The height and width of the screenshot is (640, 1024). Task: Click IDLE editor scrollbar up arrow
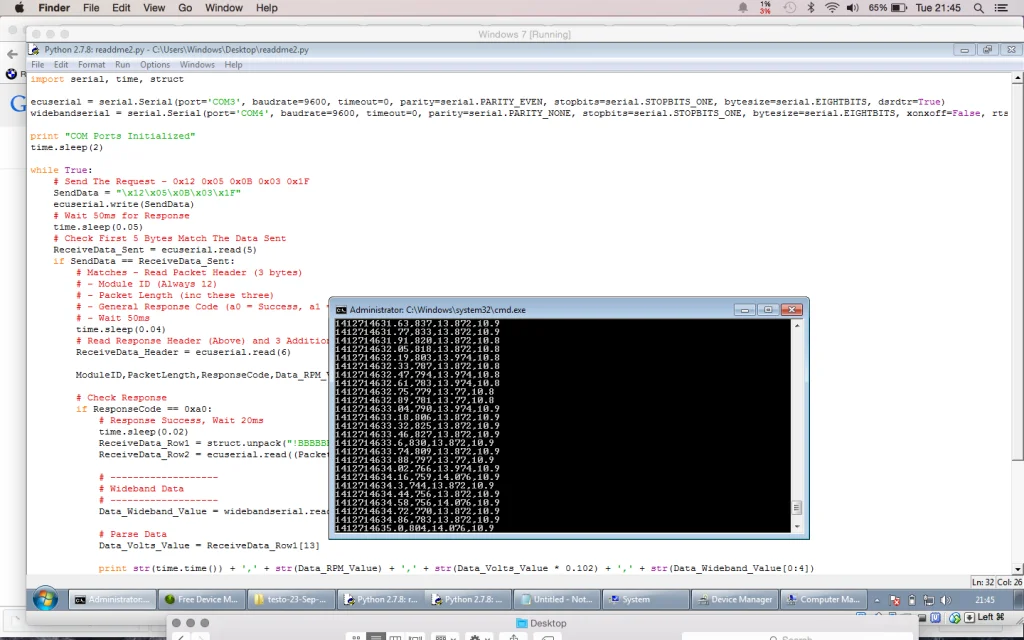(1017, 78)
